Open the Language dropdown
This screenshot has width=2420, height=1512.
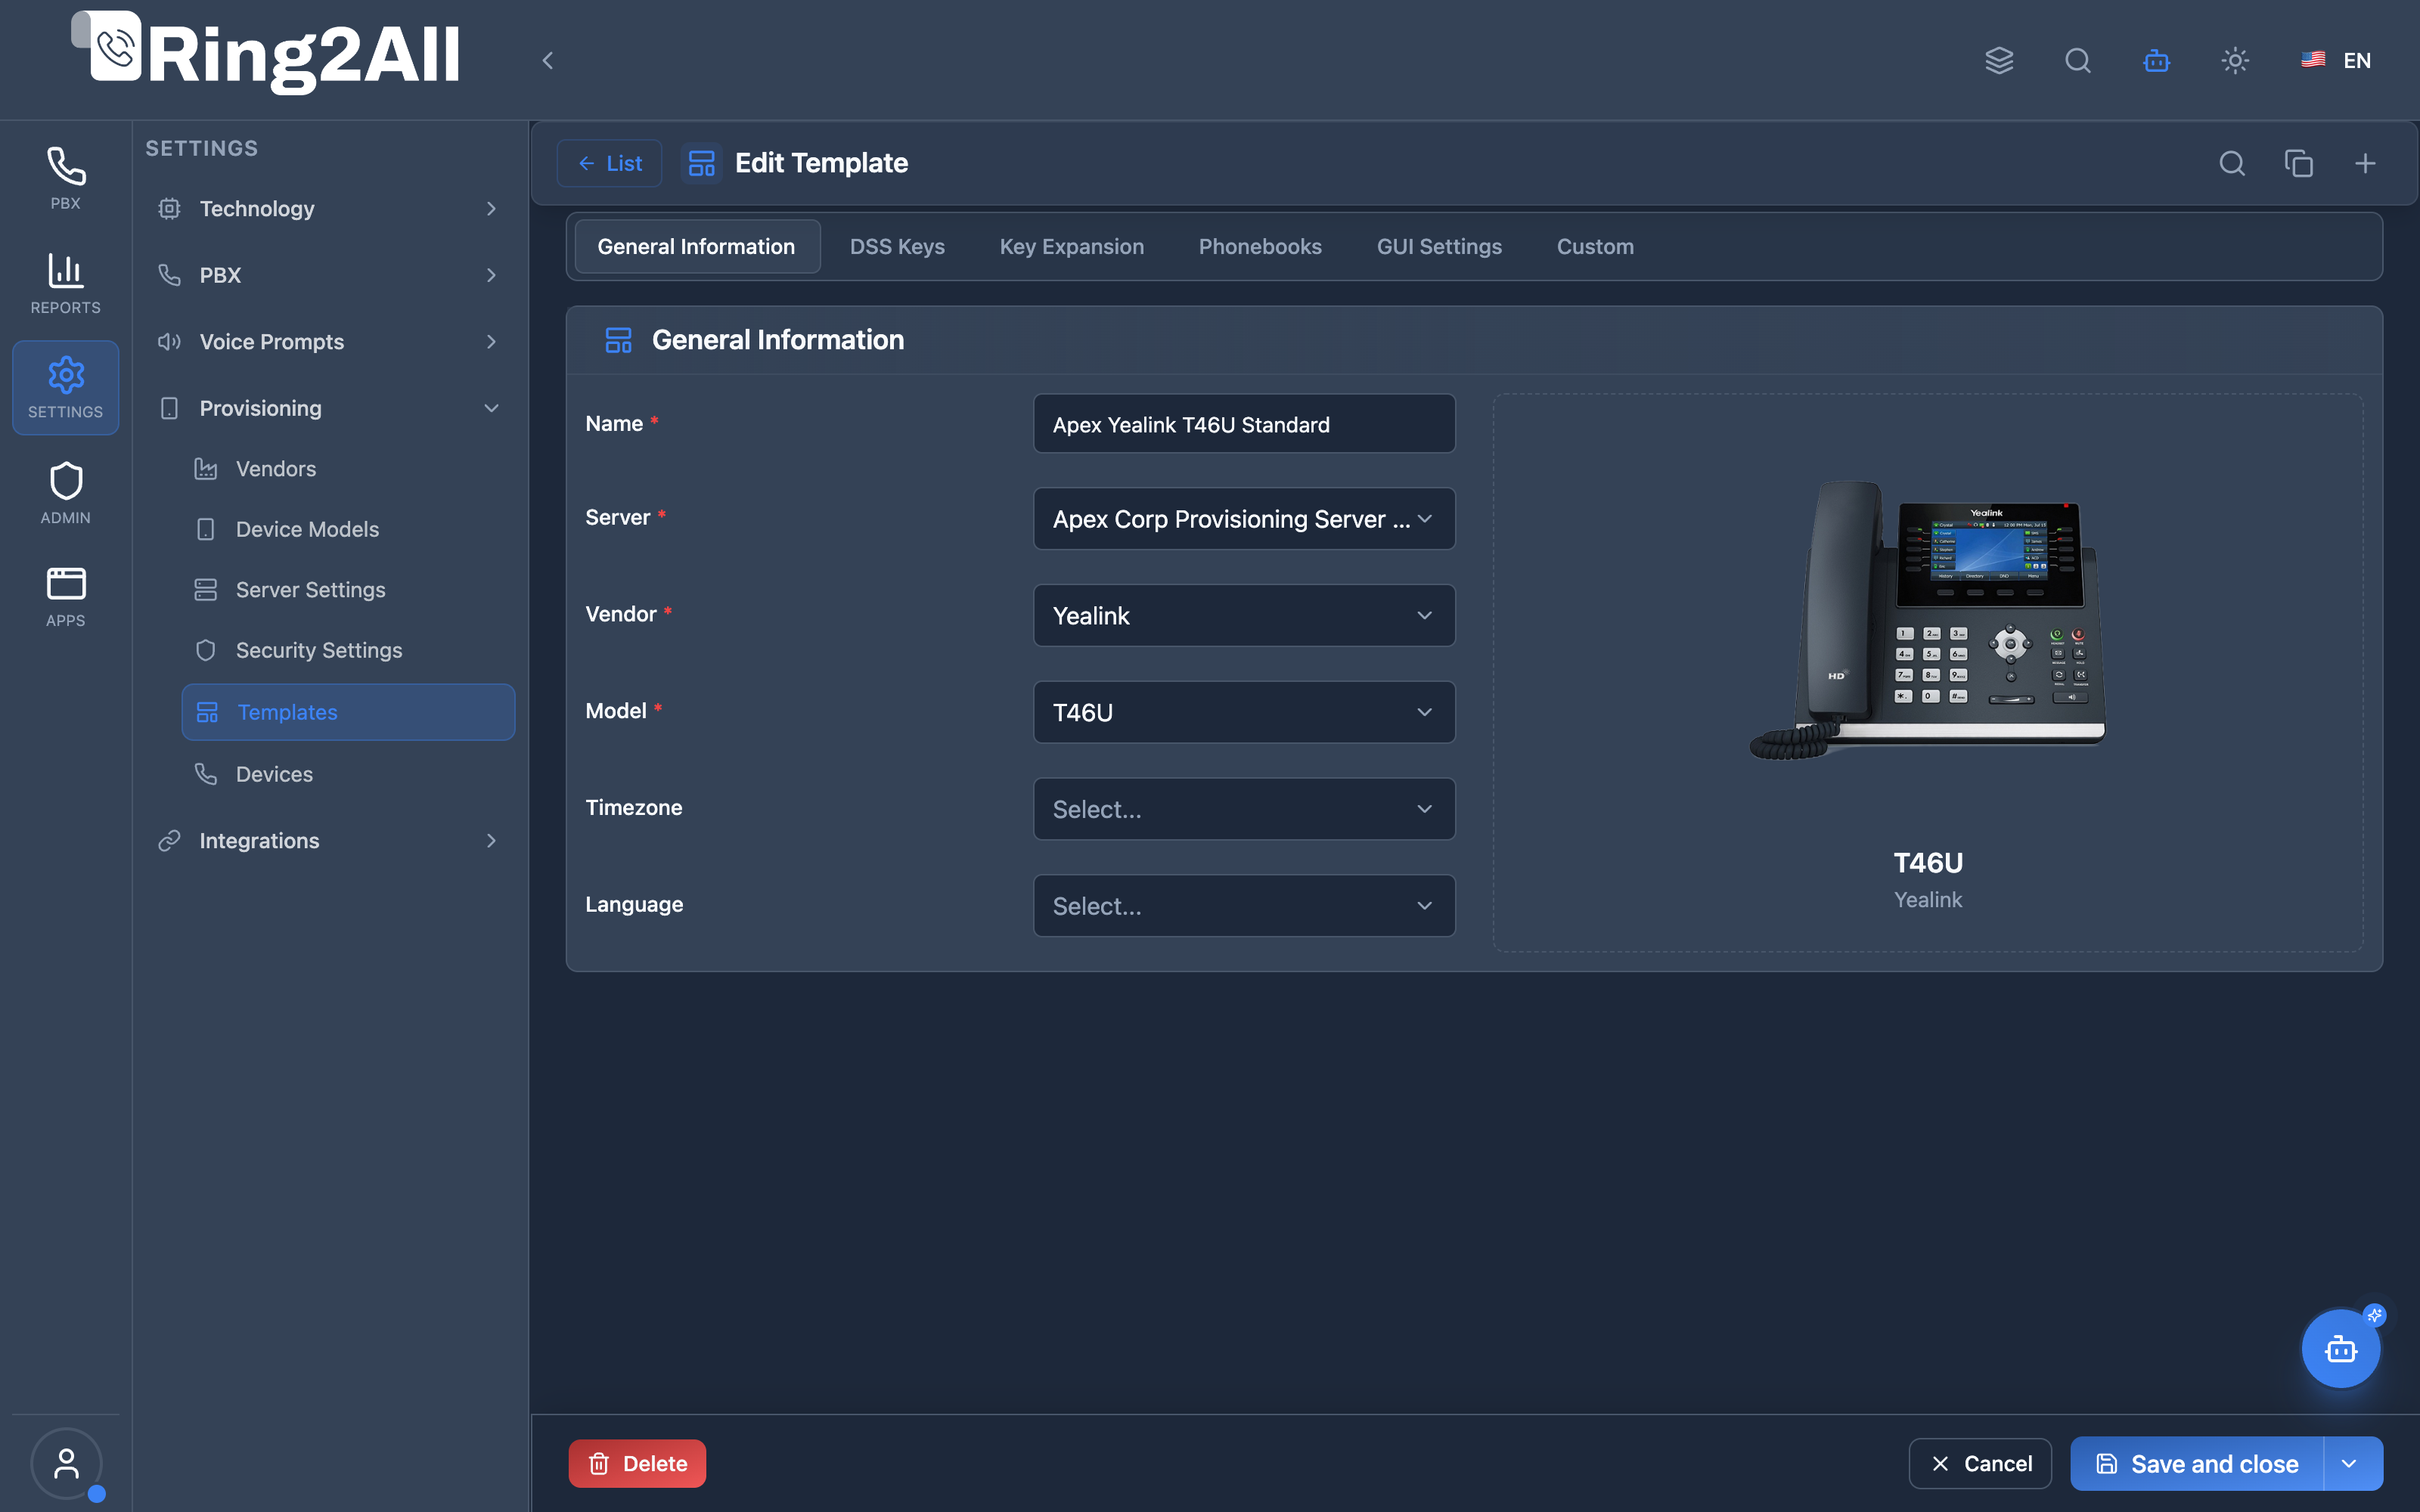click(x=1243, y=906)
